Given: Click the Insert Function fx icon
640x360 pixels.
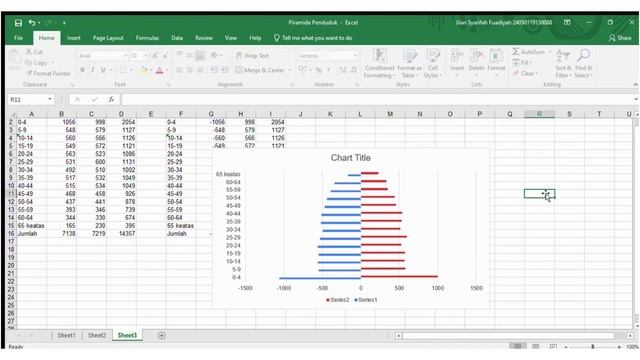Looking at the screenshot, I should 111,100.
